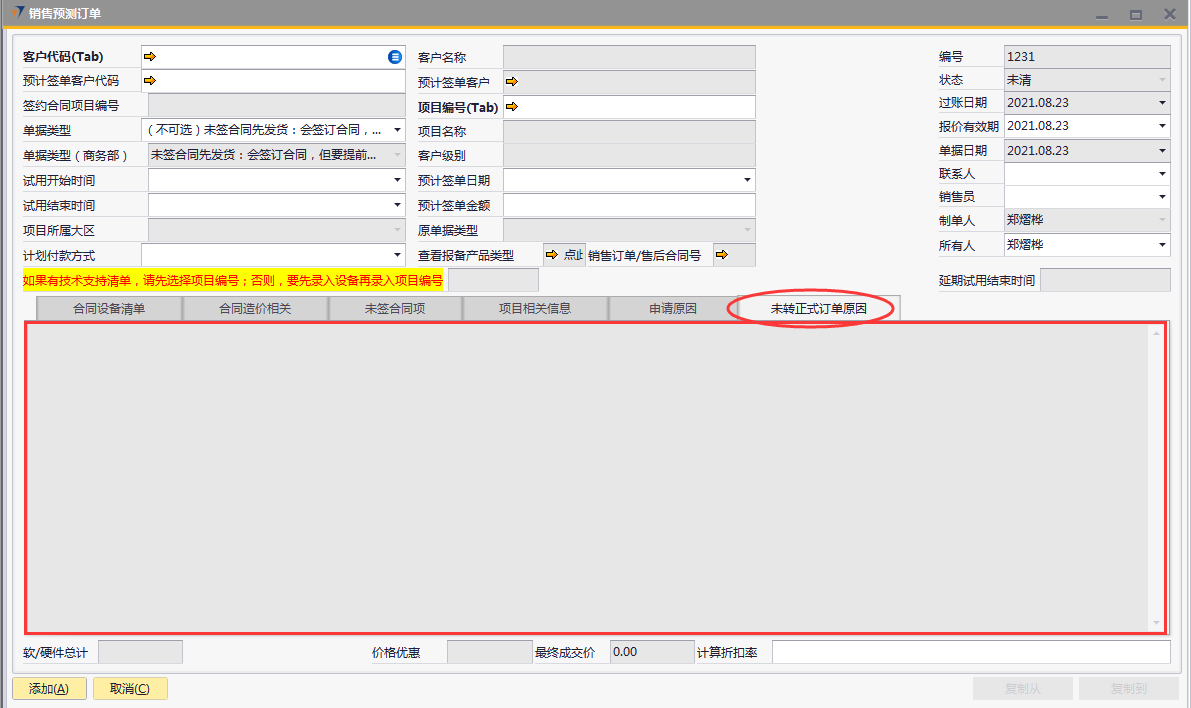Click the arrow icon beside 项目编号(Tab)
Image resolution: width=1191 pixels, height=708 pixels.
click(512, 107)
